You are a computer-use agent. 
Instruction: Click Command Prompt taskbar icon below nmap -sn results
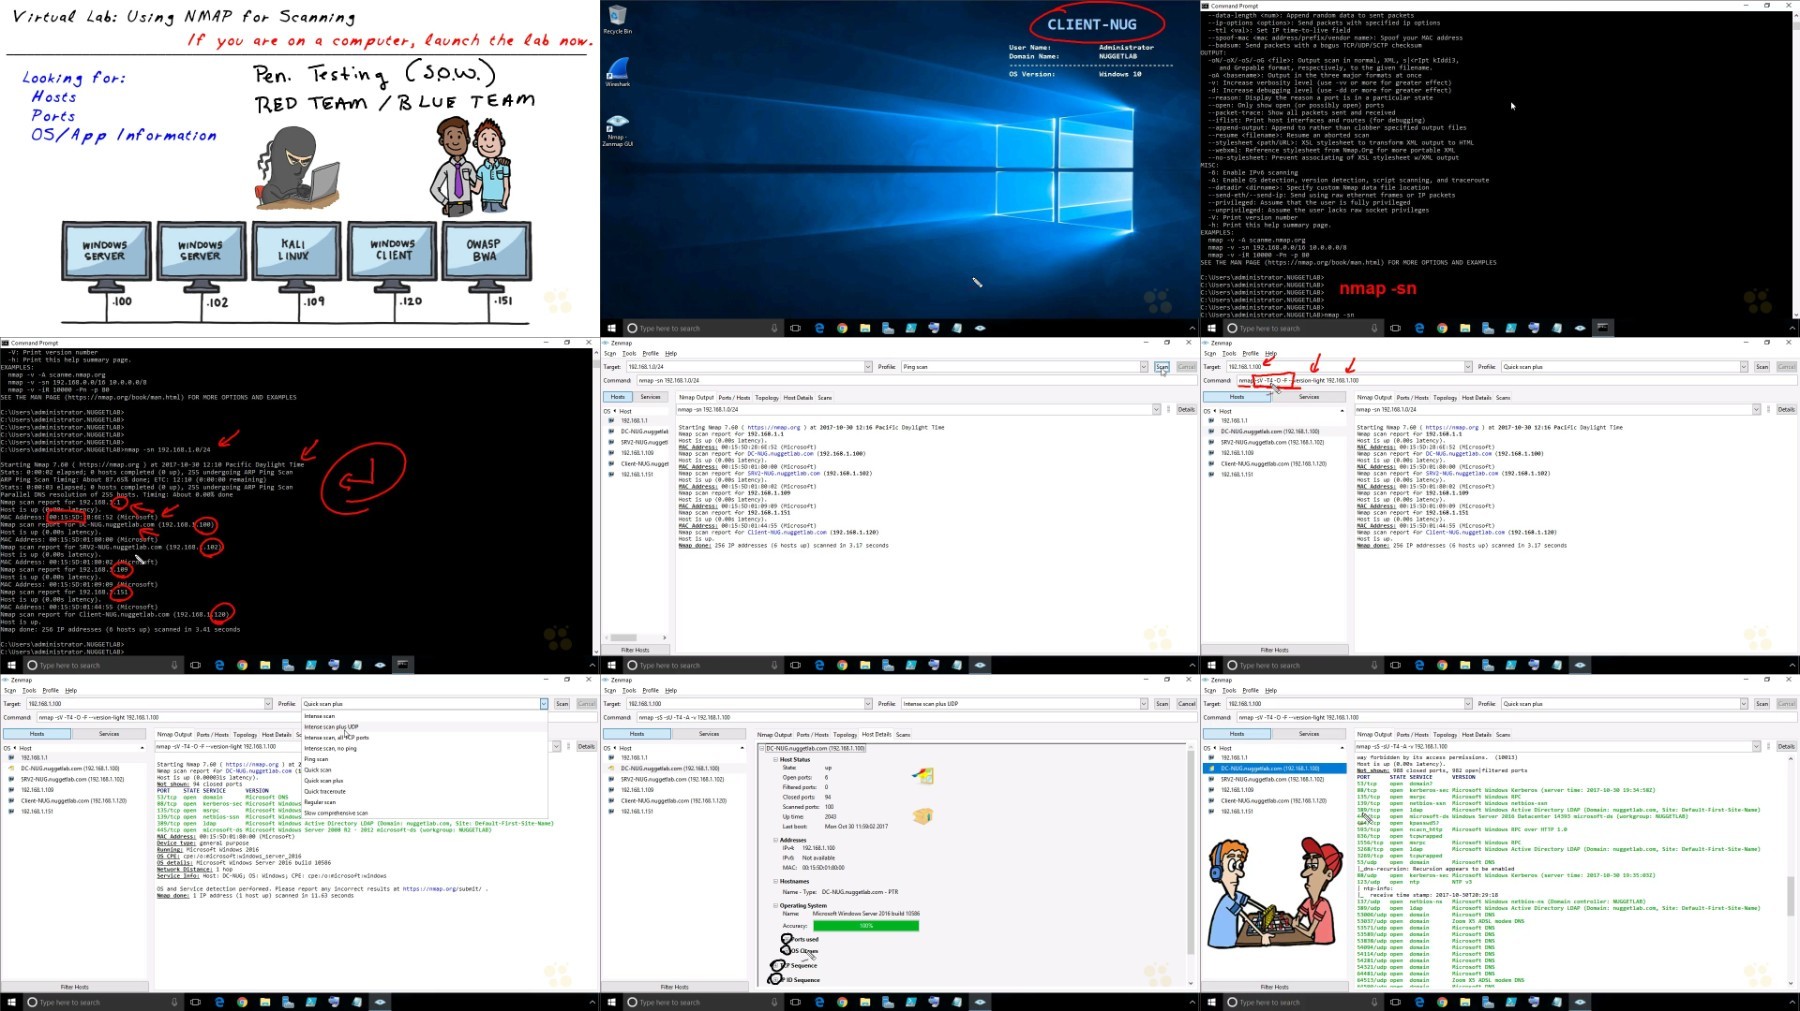pyautogui.click(x=403, y=665)
